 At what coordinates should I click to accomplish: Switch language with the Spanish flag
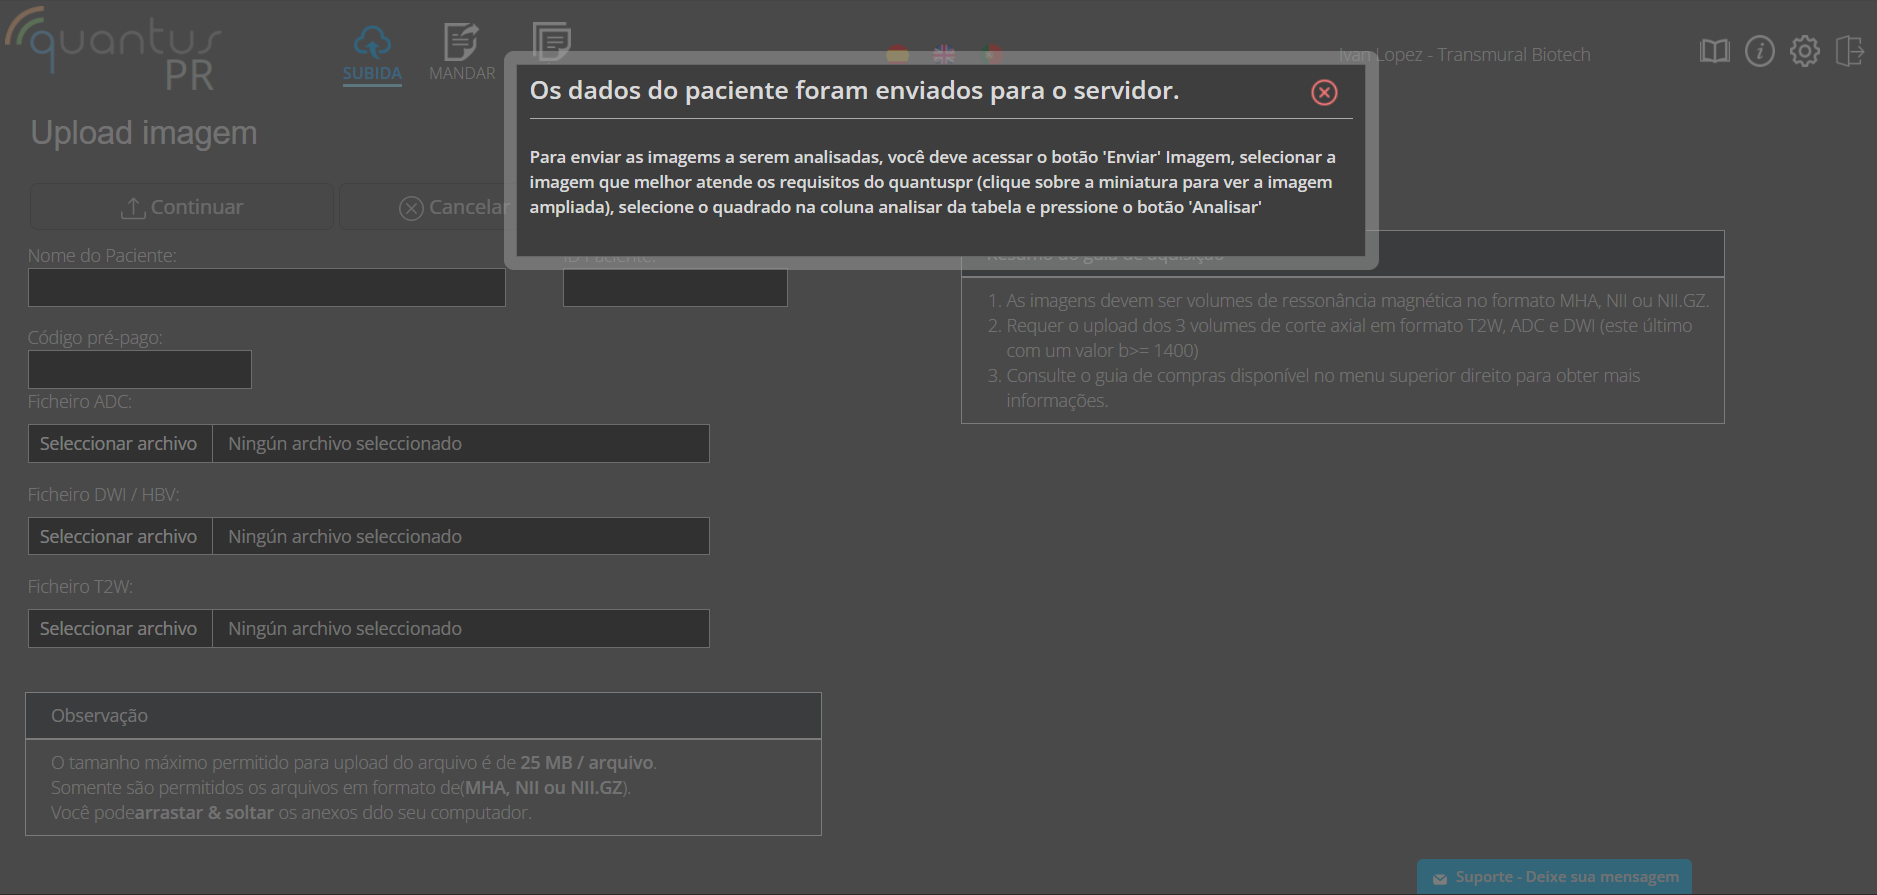click(x=897, y=54)
